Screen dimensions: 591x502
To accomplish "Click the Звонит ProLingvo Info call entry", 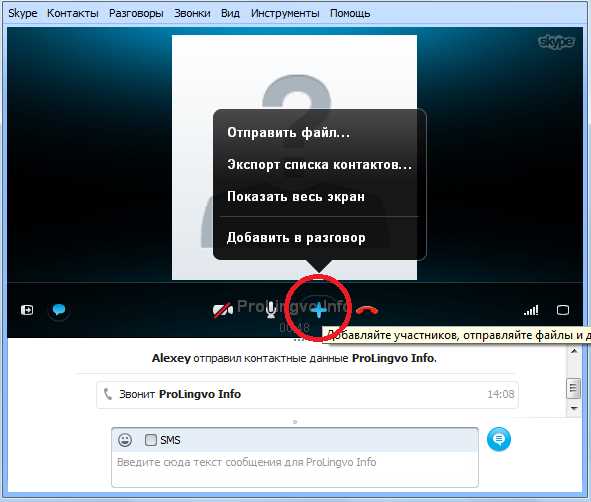I will tap(307, 395).
